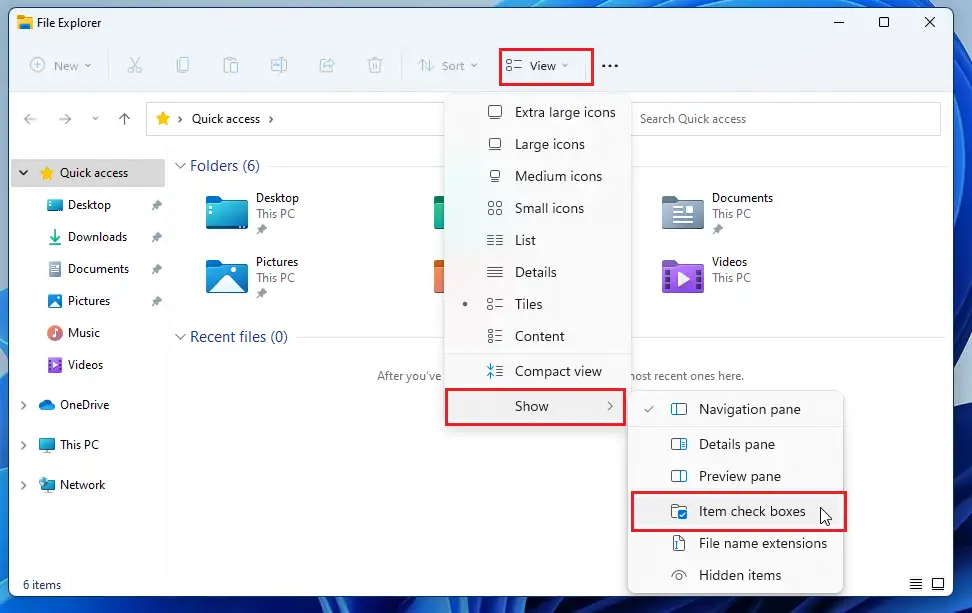Open the Desktop folder tile icon
This screenshot has width=972, height=613.
pos(227,213)
